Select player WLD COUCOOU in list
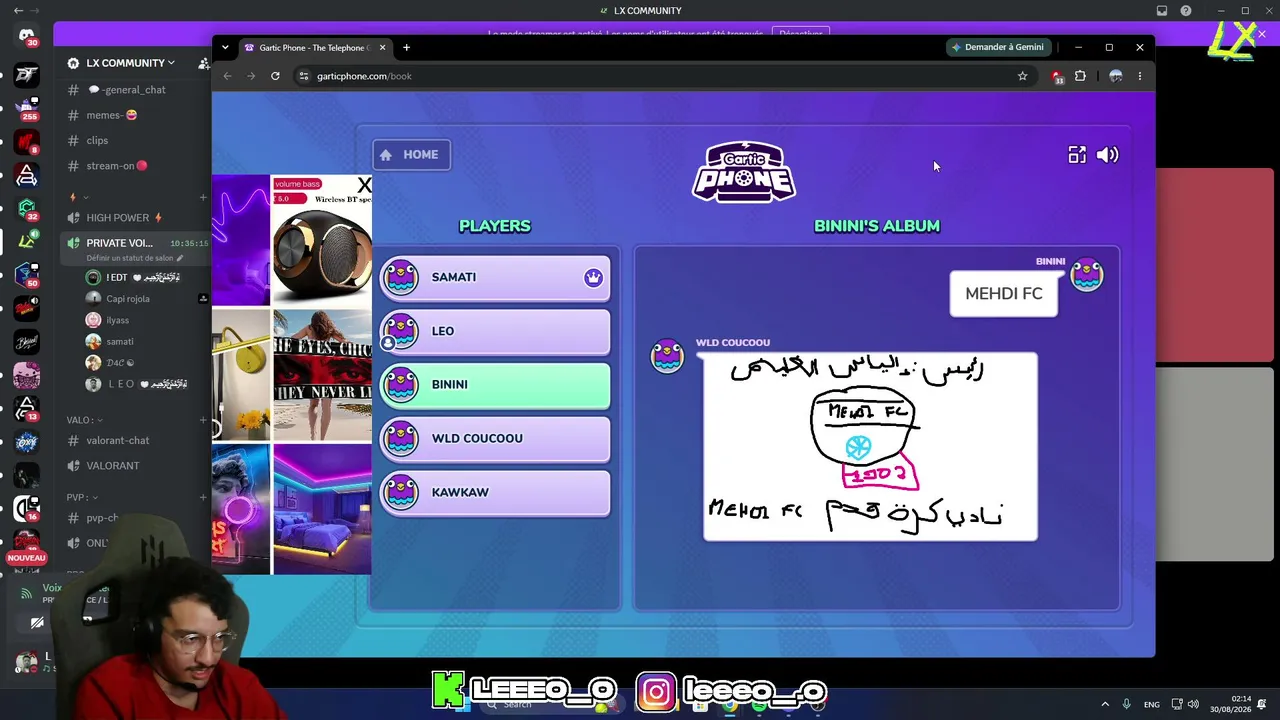Screen dimensions: 1280x720 coord(495,439)
